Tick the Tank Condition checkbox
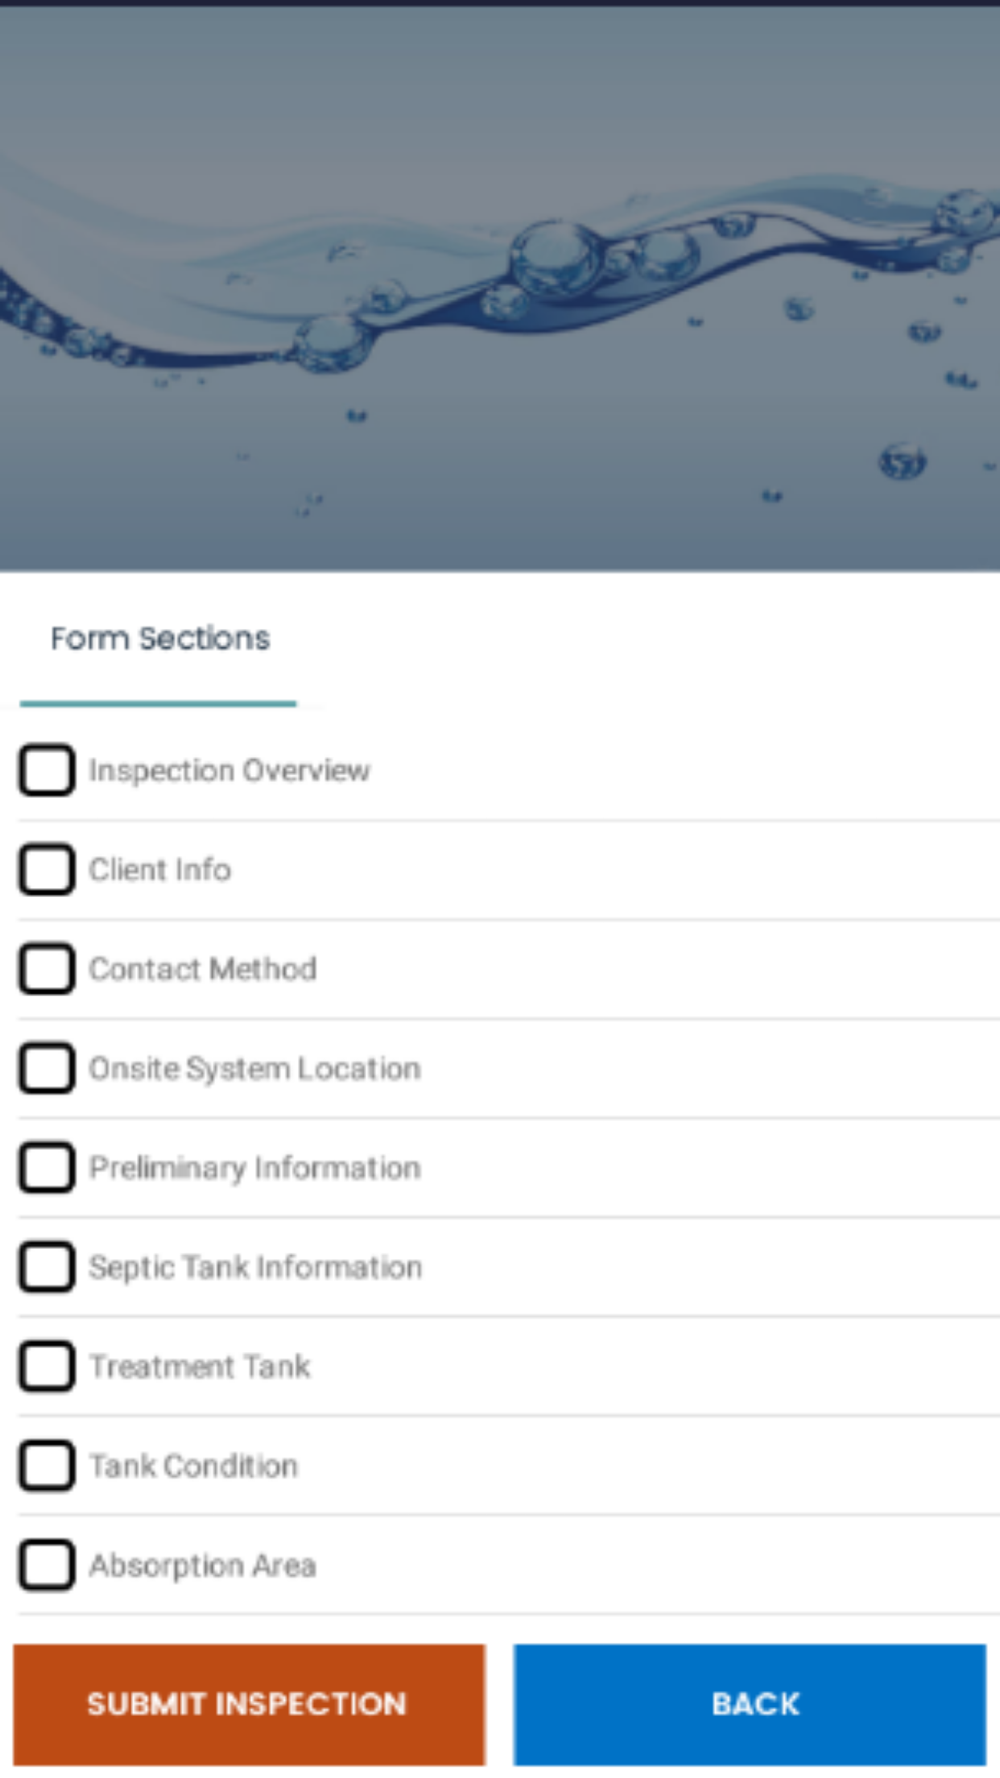The height and width of the screenshot is (1778, 1000). coord(46,1465)
